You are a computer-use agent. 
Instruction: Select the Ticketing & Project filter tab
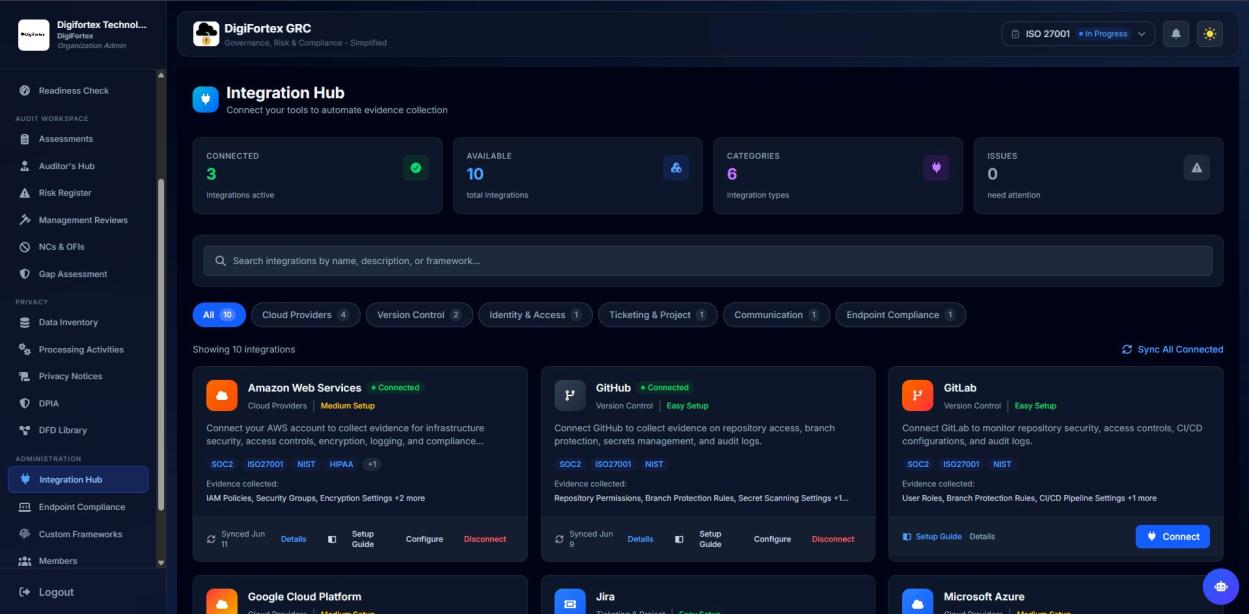[x=657, y=315]
